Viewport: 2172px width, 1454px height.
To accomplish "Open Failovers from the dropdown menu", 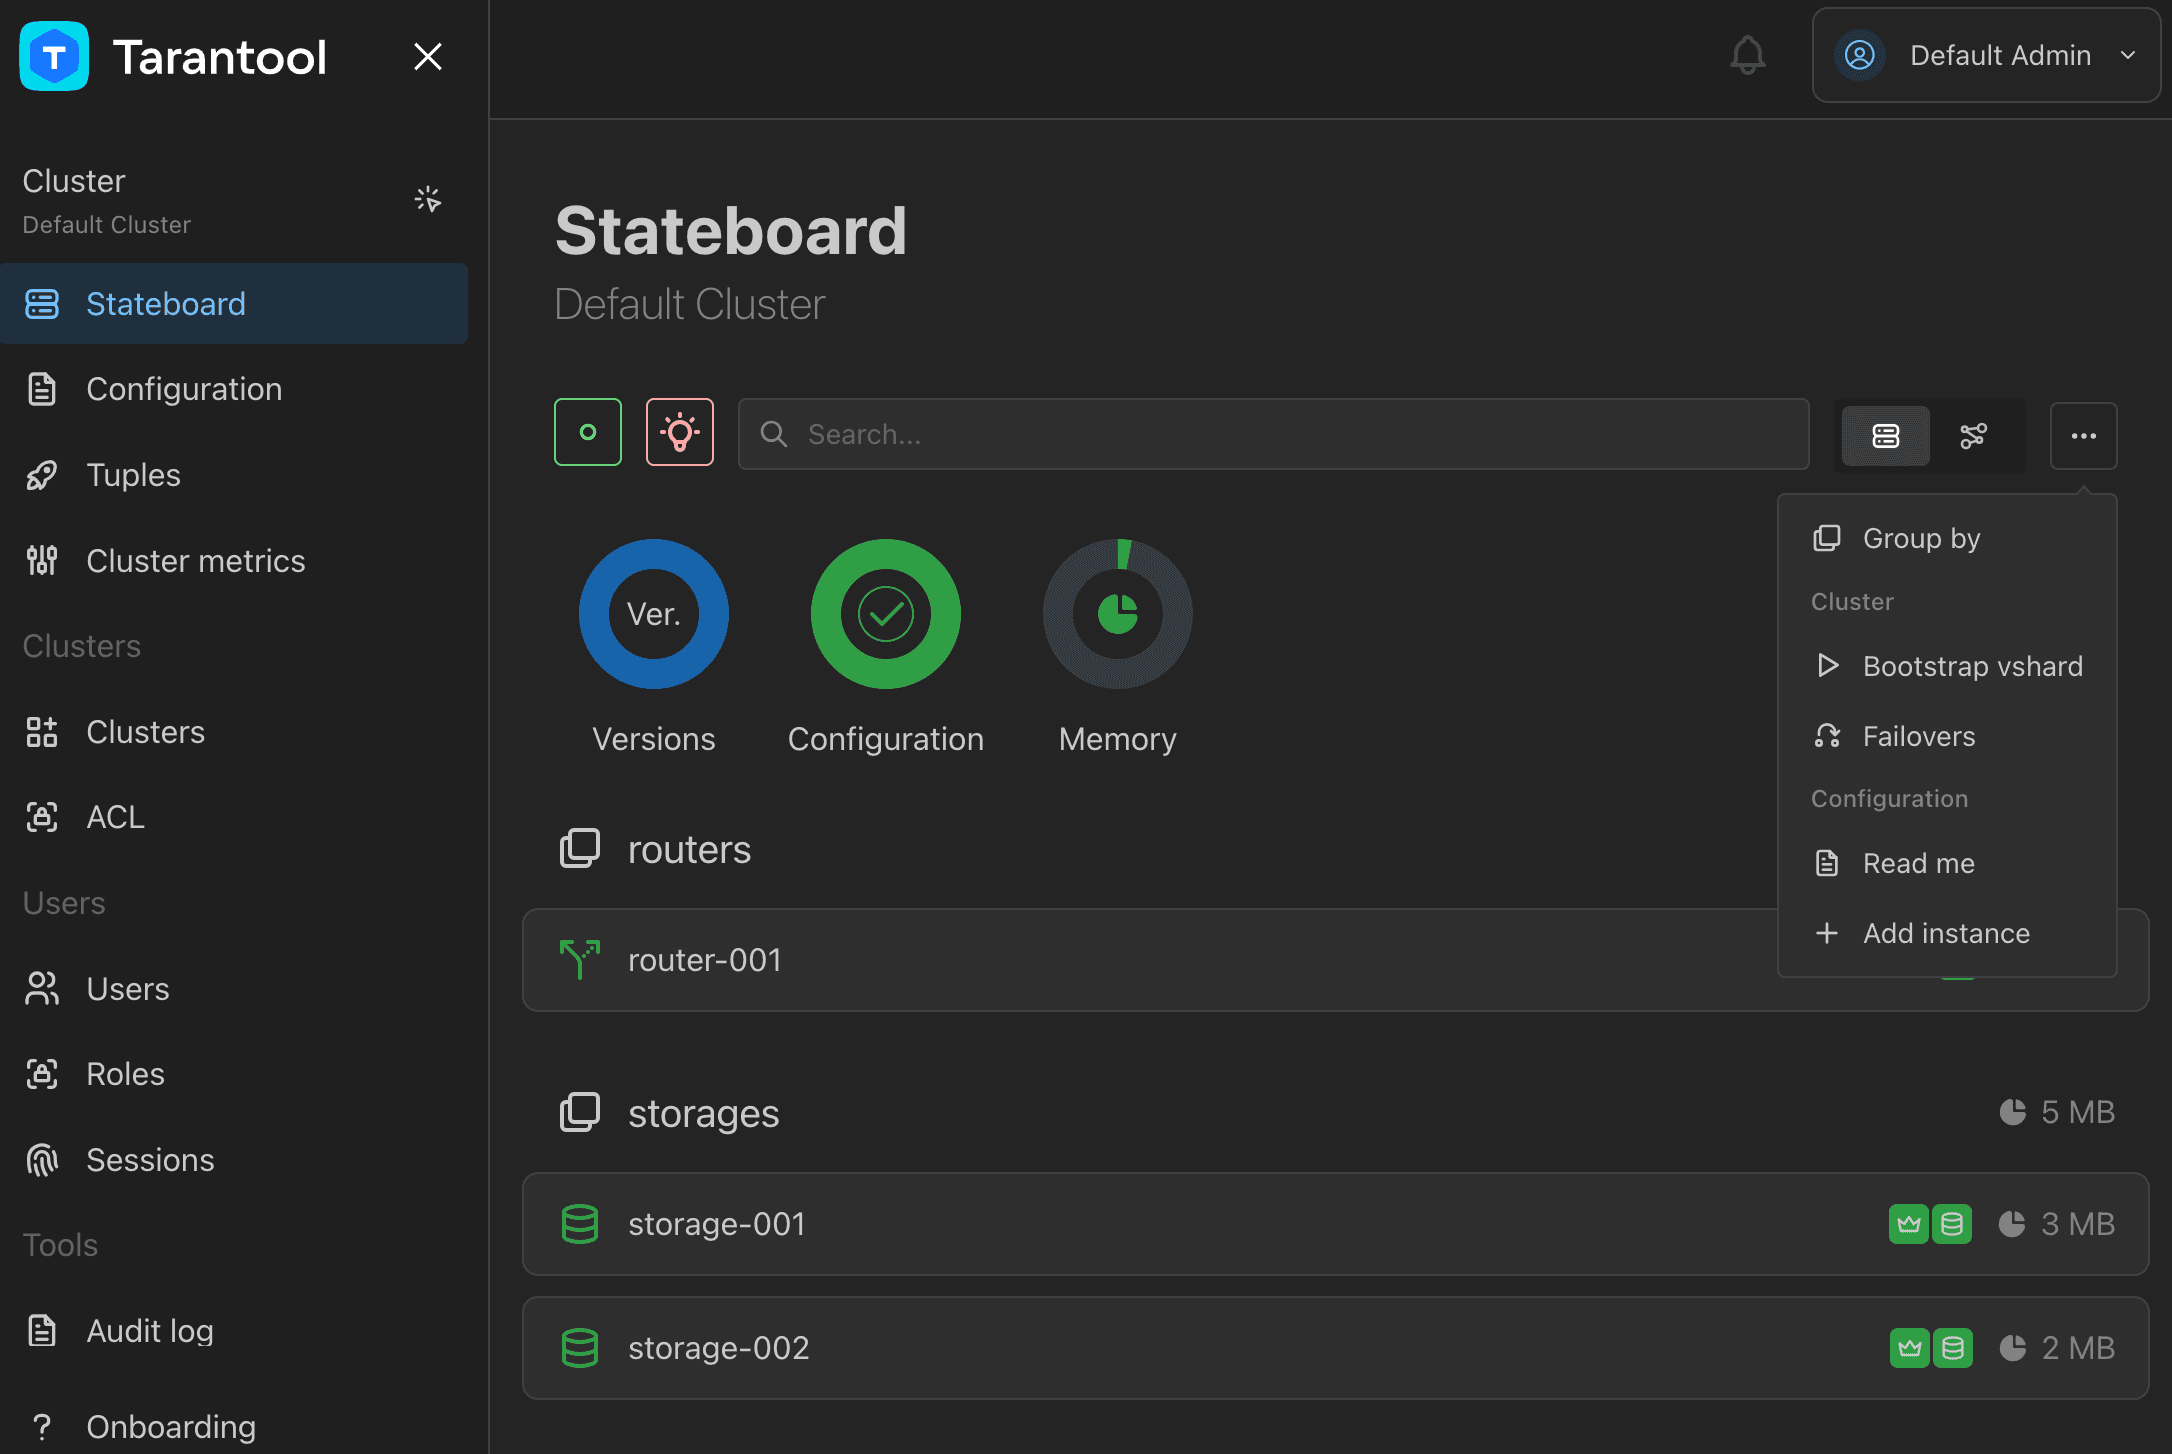I will pyautogui.click(x=1947, y=736).
